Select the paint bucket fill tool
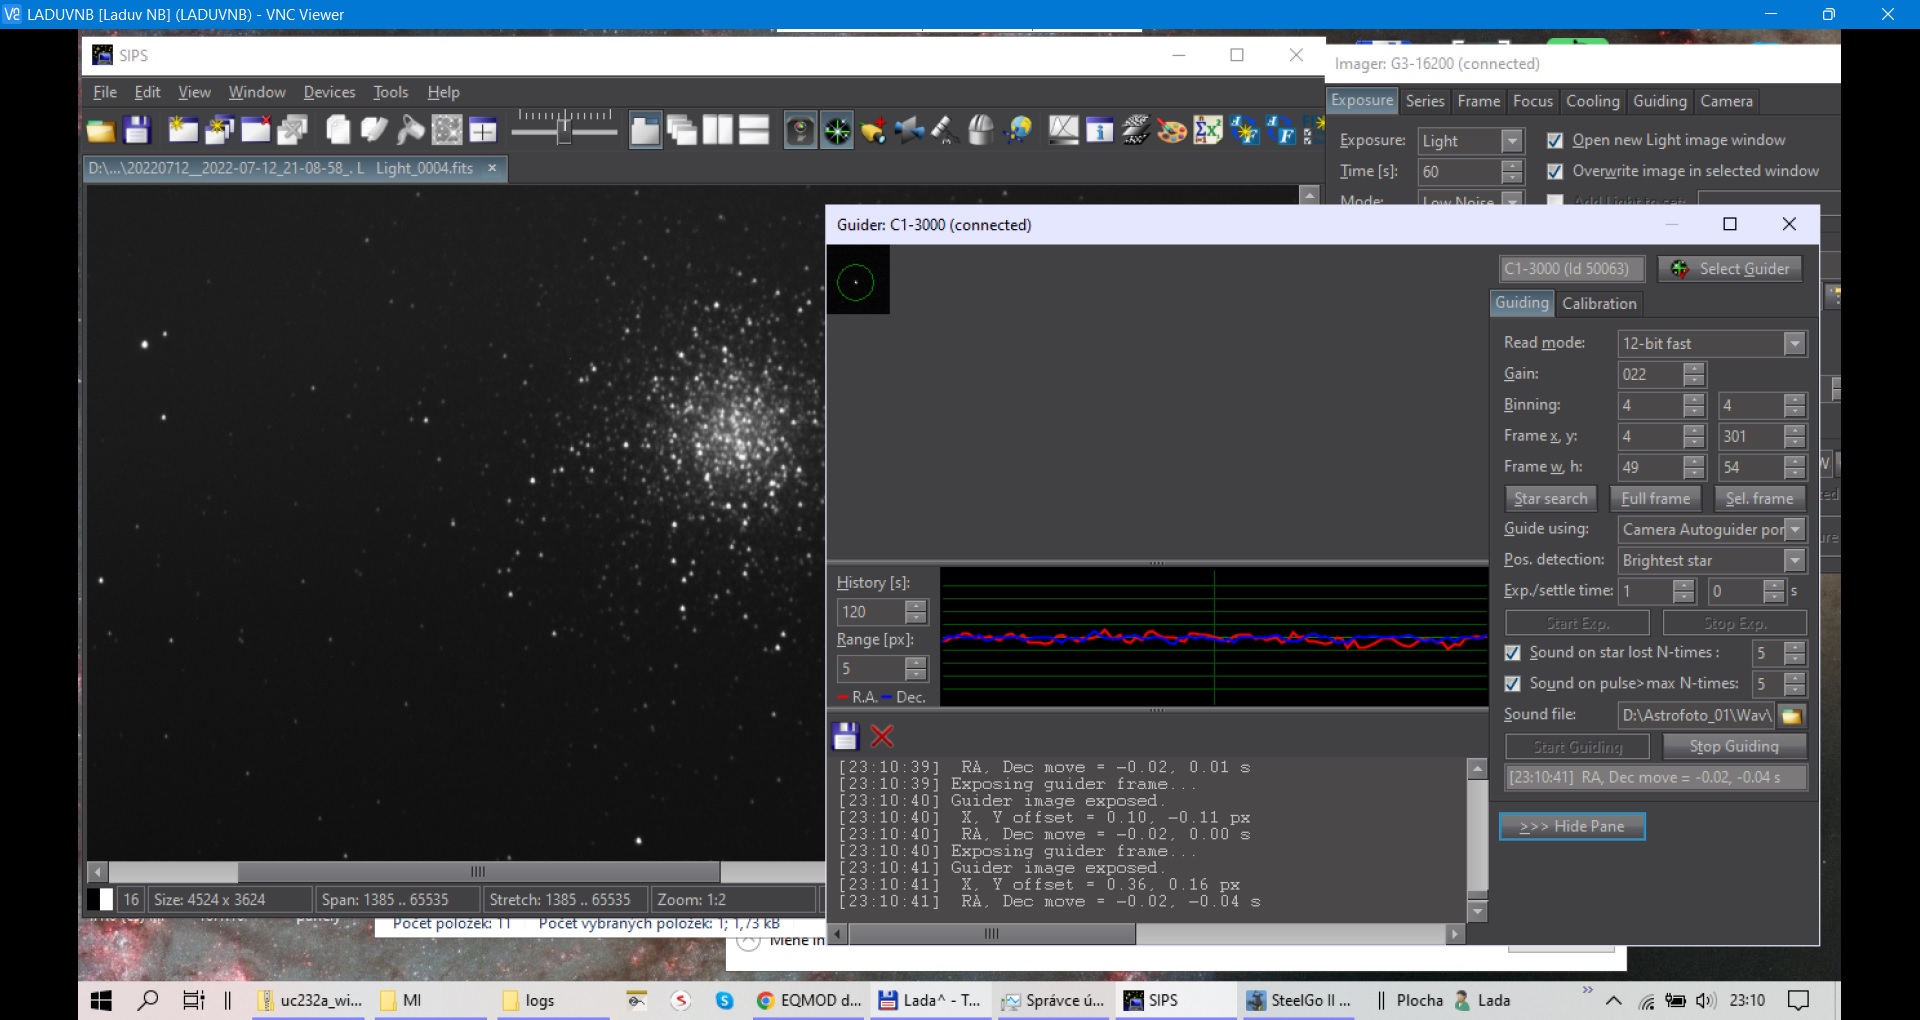 pos(410,130)
